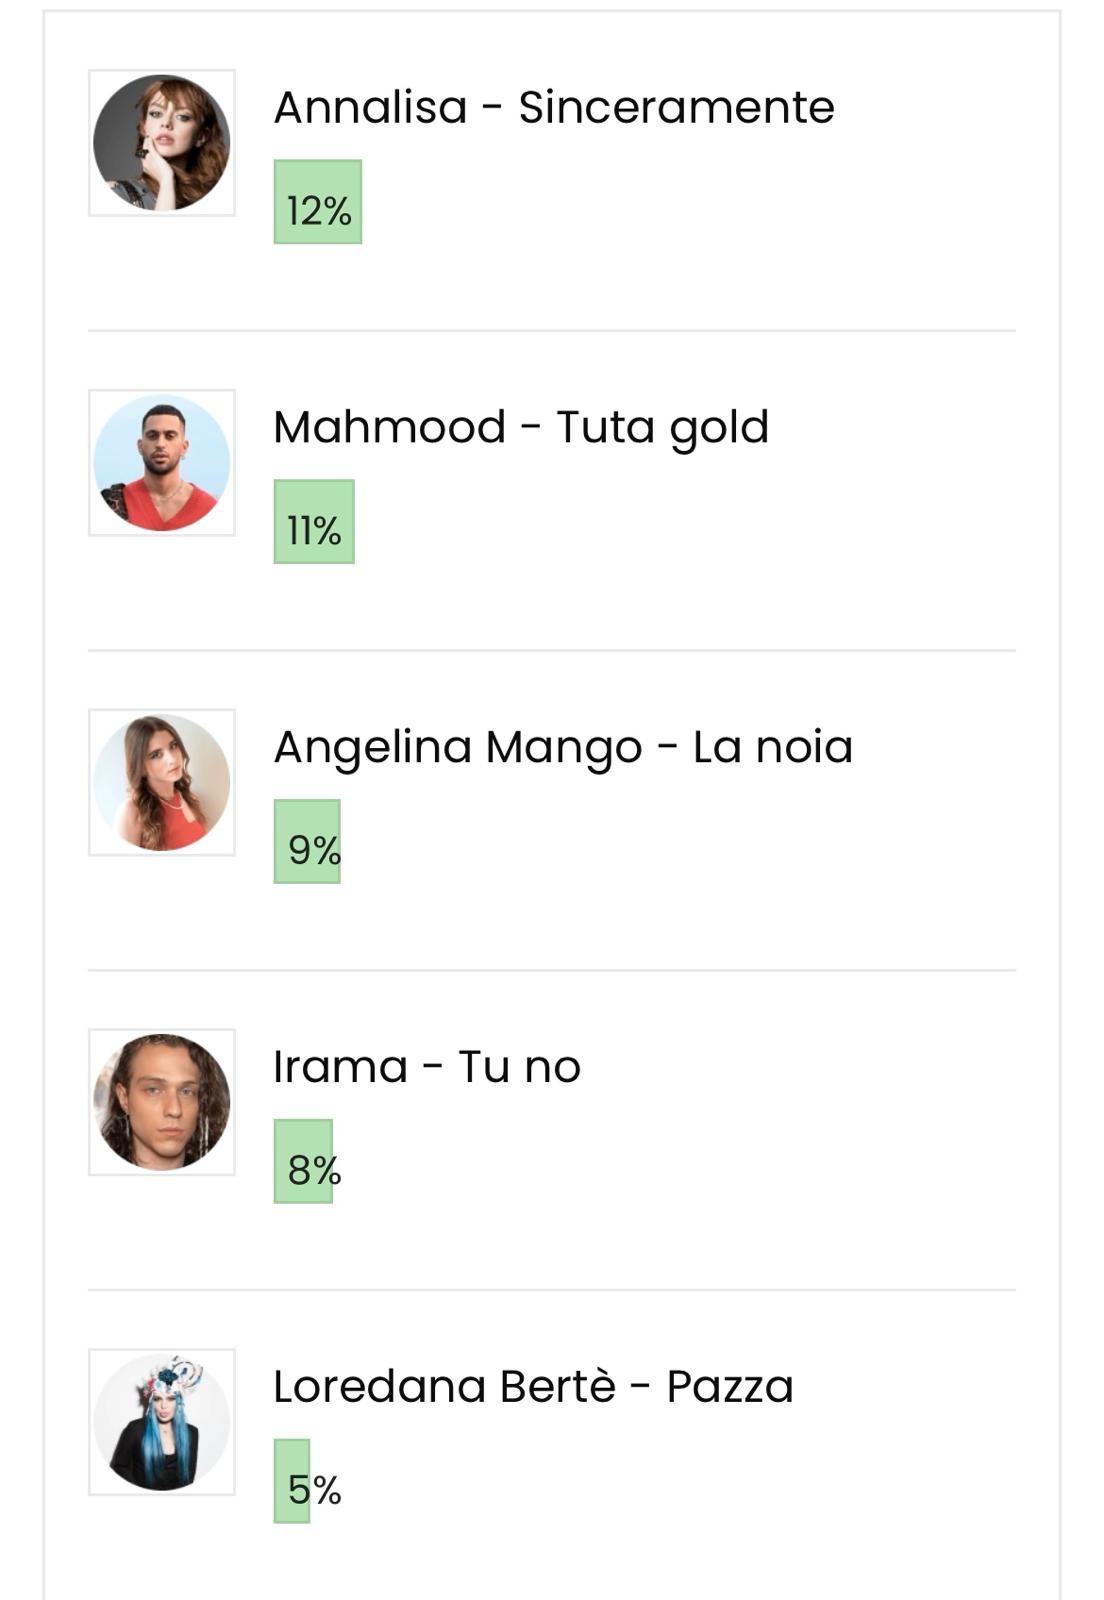Click Irama's round profile photo
Screen dimensions: 1104x1600
(162, 1103)
